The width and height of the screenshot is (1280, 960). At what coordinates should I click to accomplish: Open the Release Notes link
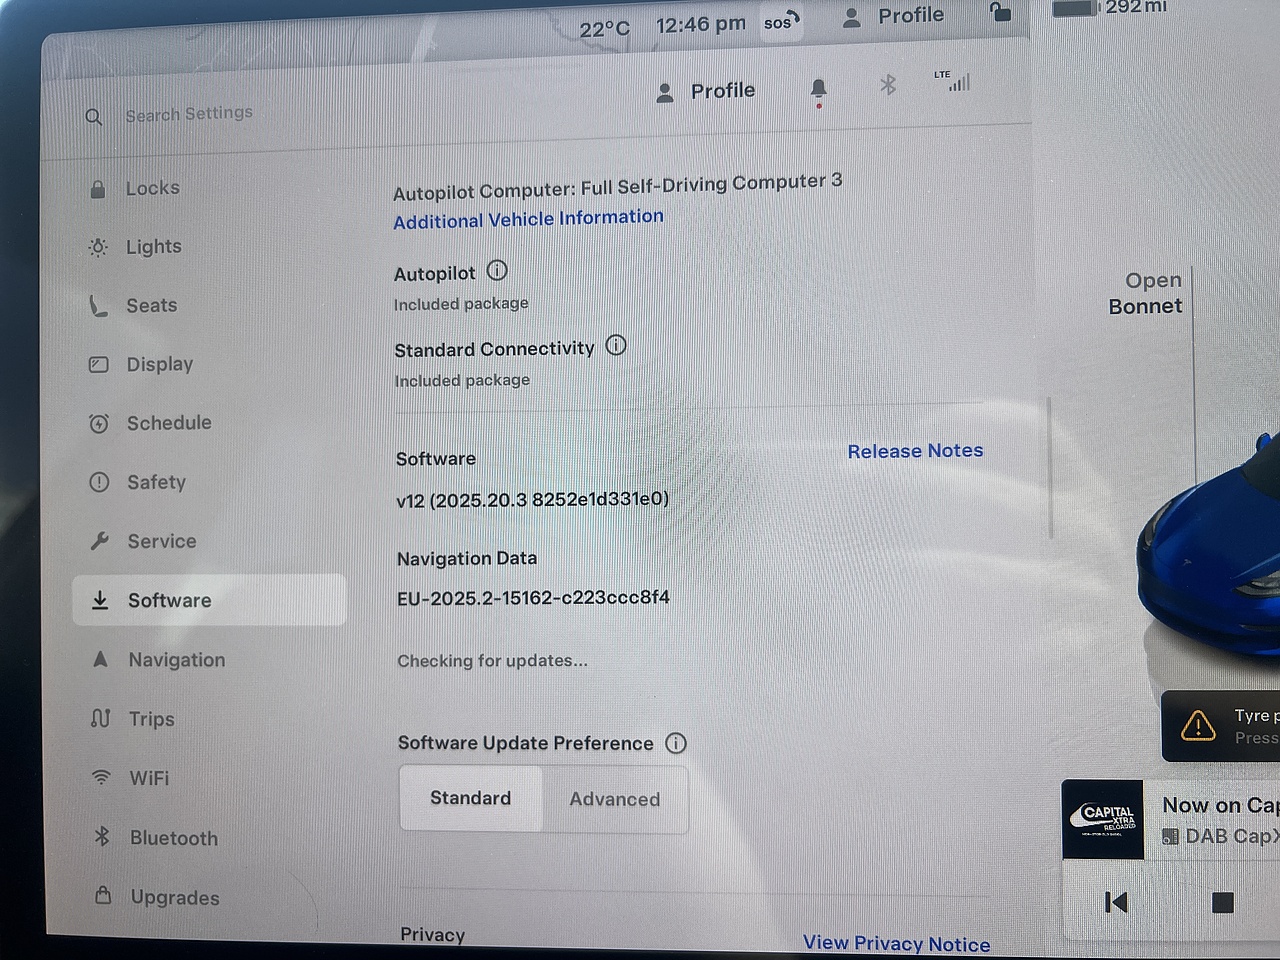coord(915,451)
